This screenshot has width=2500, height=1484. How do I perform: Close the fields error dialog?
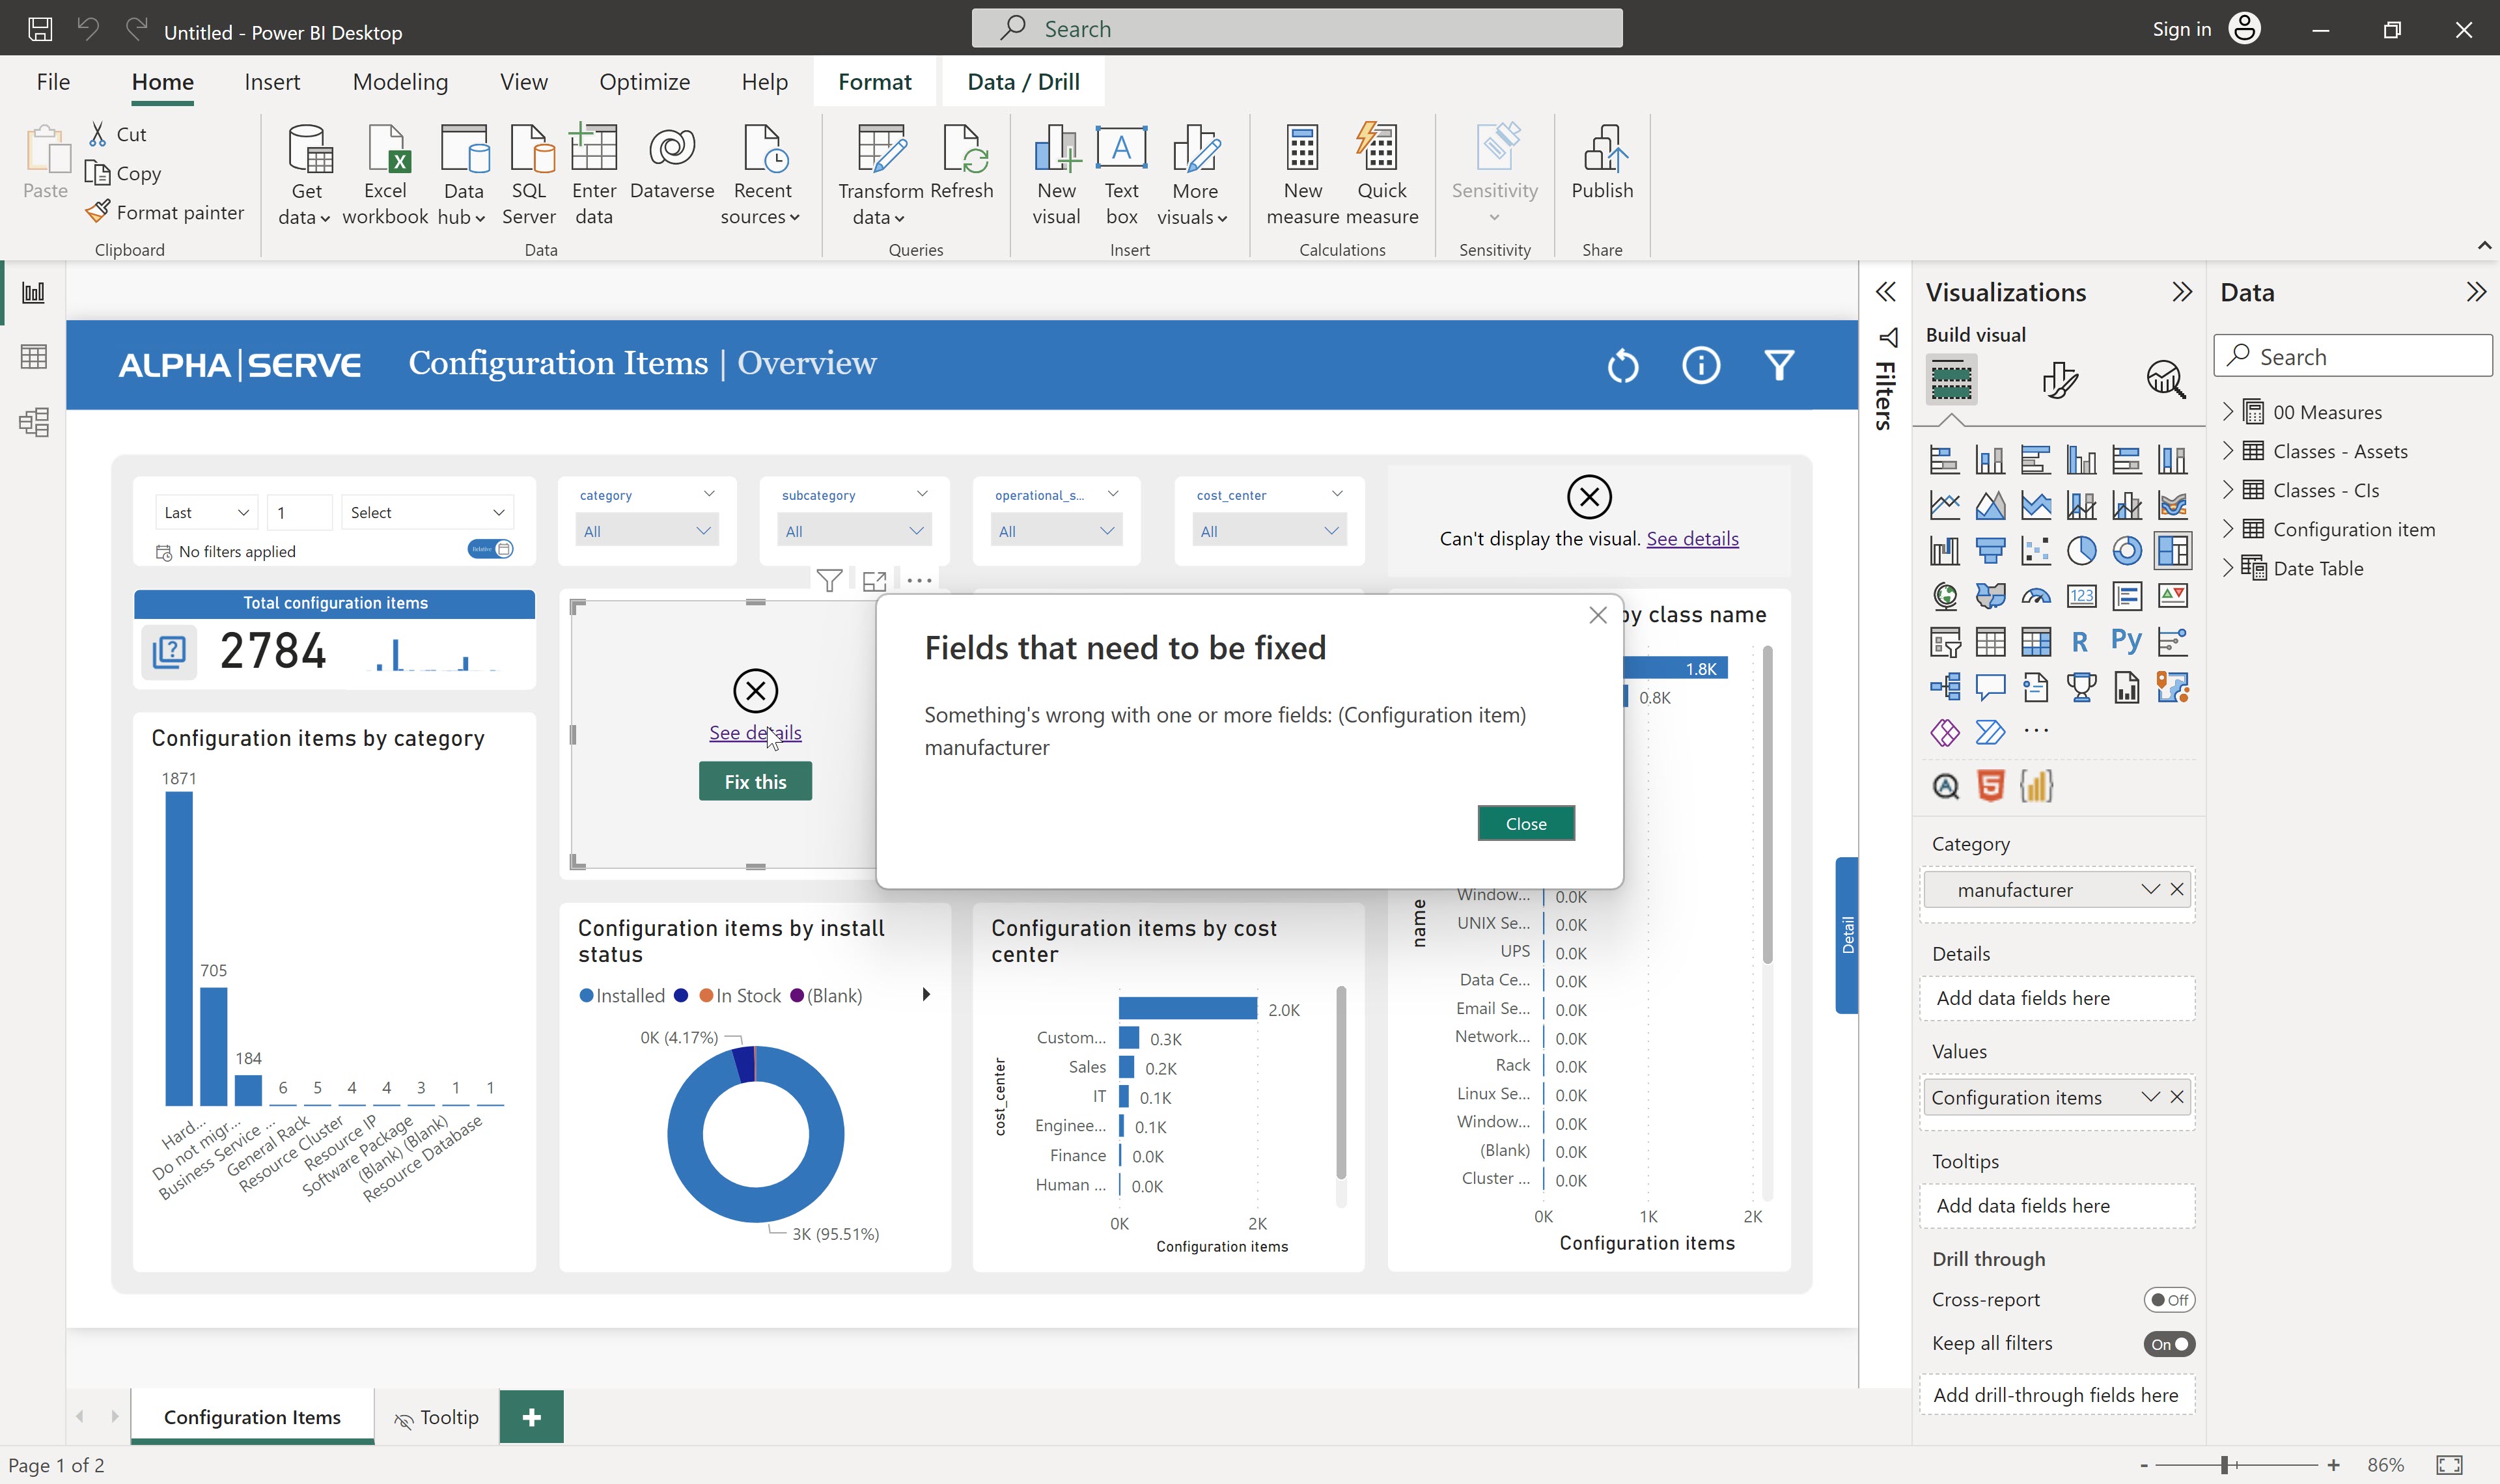pos(1525,823)
